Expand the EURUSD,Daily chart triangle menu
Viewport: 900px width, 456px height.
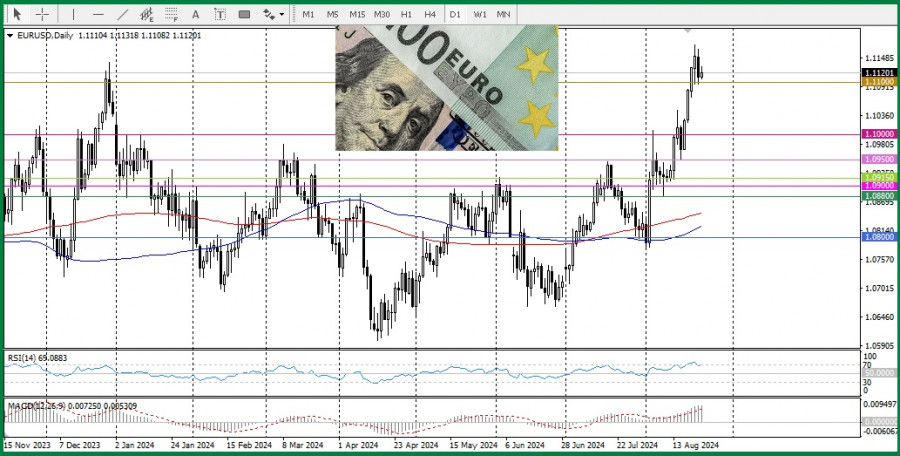click(10, 36)
